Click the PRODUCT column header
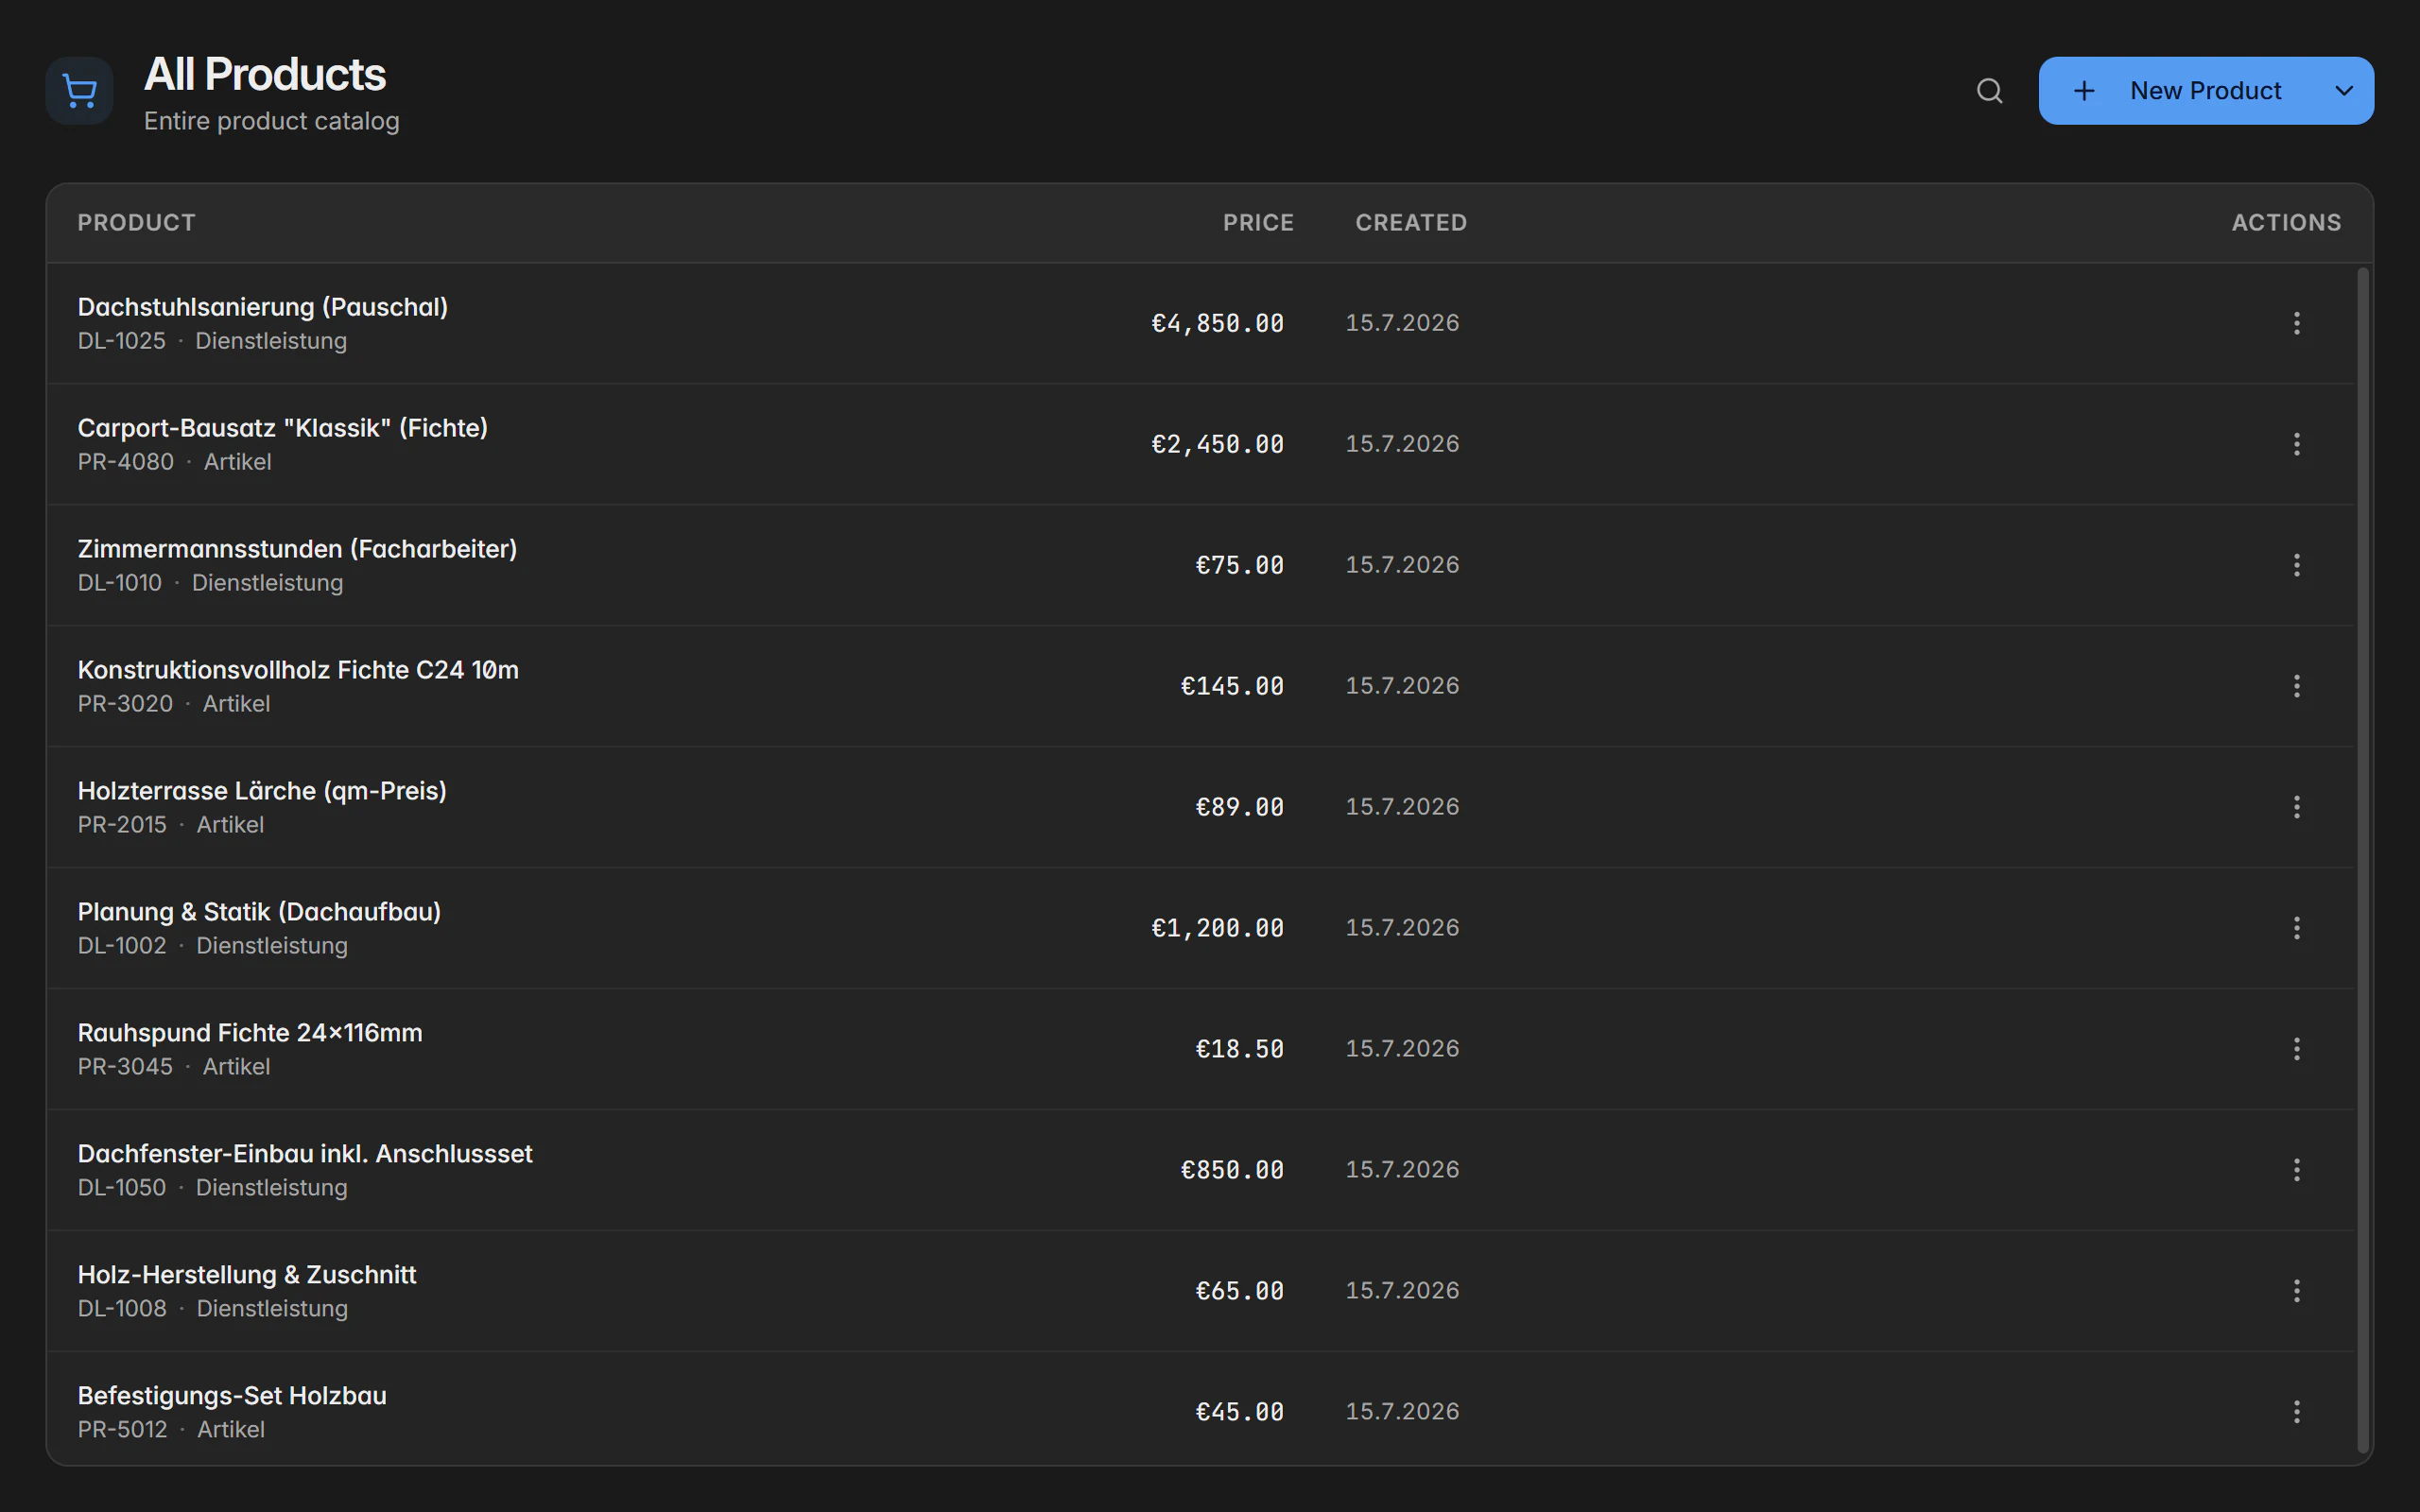The width and height of the screenshot is (2420, 1512). click(x=137, y=223)
